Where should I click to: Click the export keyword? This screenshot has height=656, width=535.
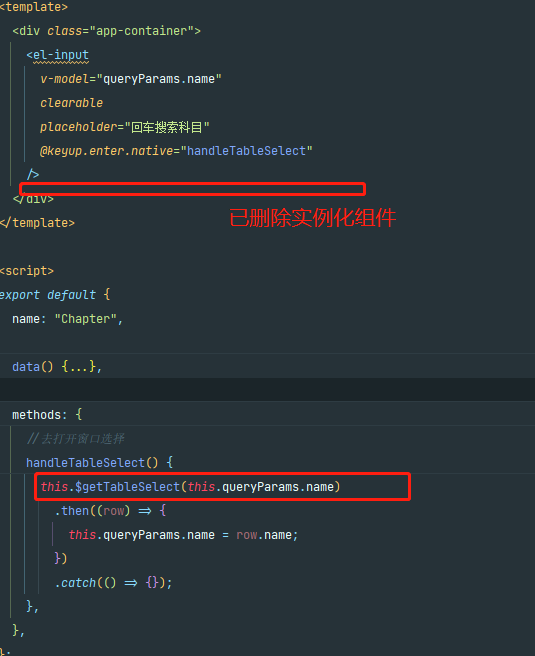[x=20, y=295]
